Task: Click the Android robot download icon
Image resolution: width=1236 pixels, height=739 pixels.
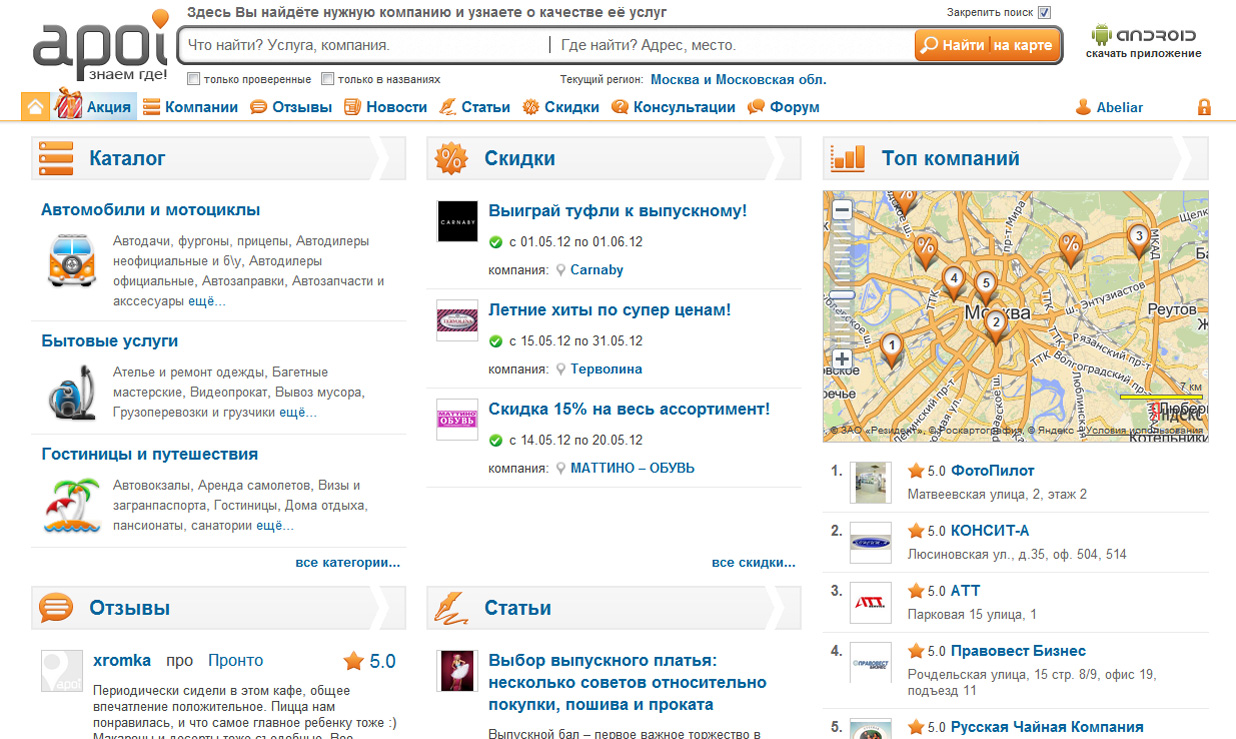Action: [x=1101, y=35]
